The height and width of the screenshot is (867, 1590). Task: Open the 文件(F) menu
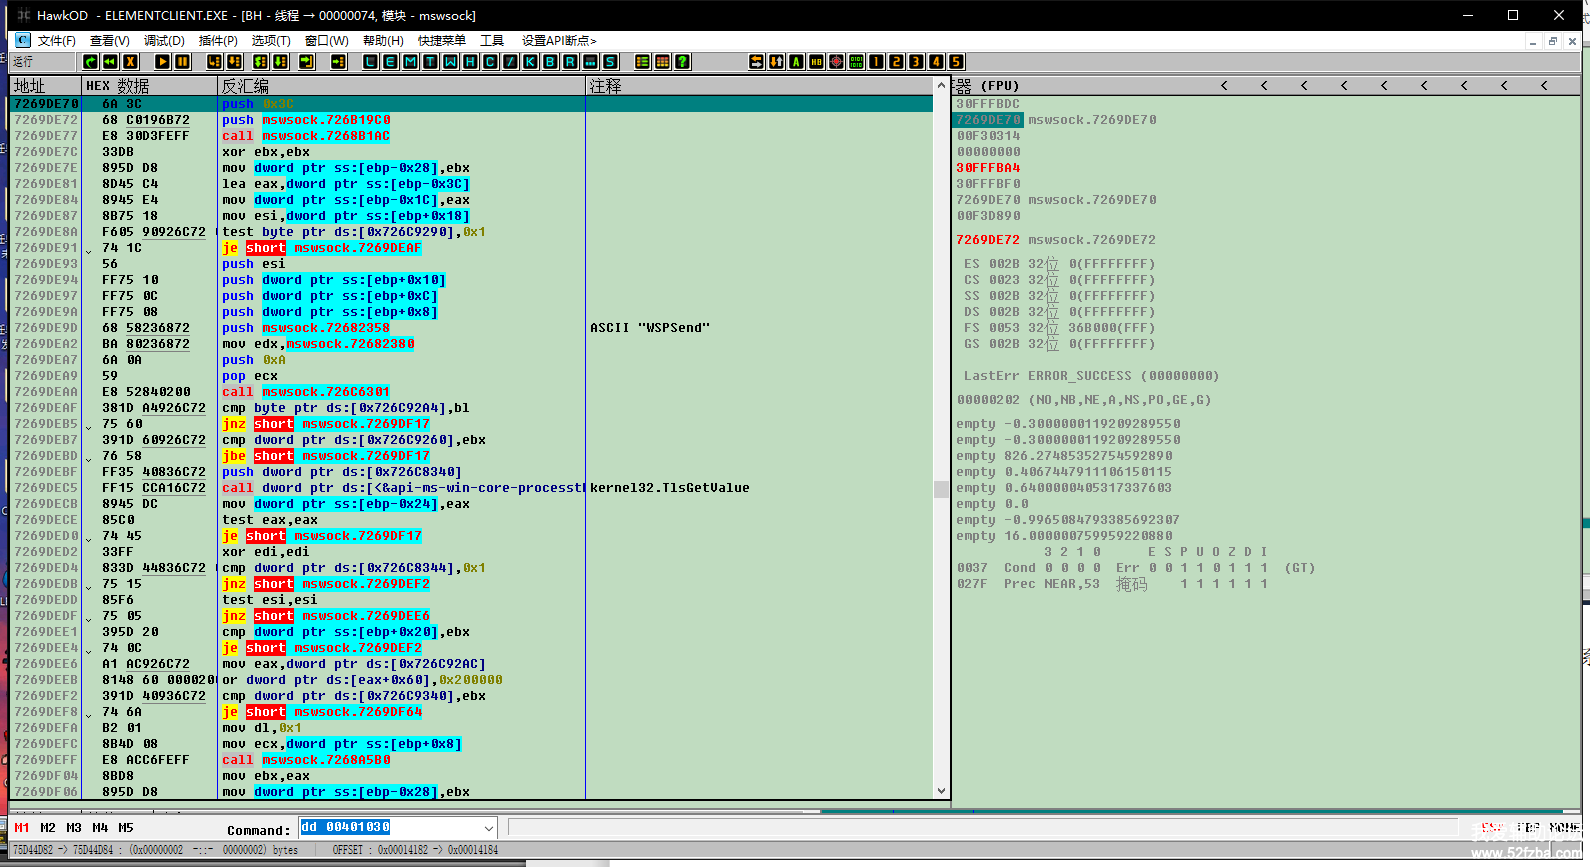point(57,41)
